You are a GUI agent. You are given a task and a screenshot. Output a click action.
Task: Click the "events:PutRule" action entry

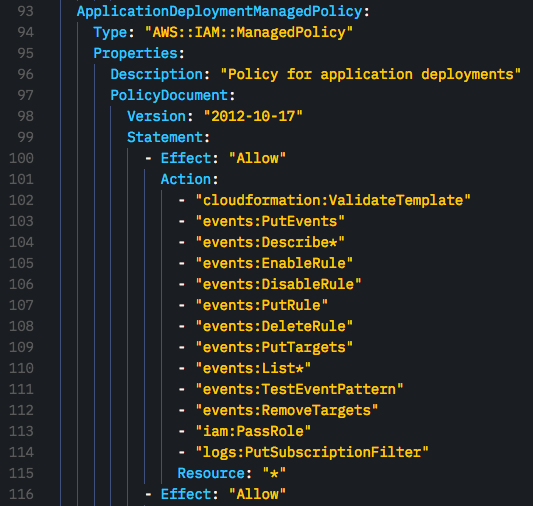click(x=261, y=306)
